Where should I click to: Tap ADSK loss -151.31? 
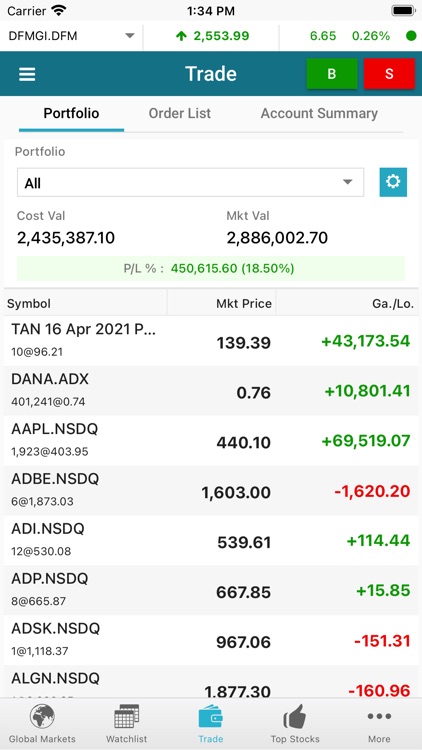point(382,640)
